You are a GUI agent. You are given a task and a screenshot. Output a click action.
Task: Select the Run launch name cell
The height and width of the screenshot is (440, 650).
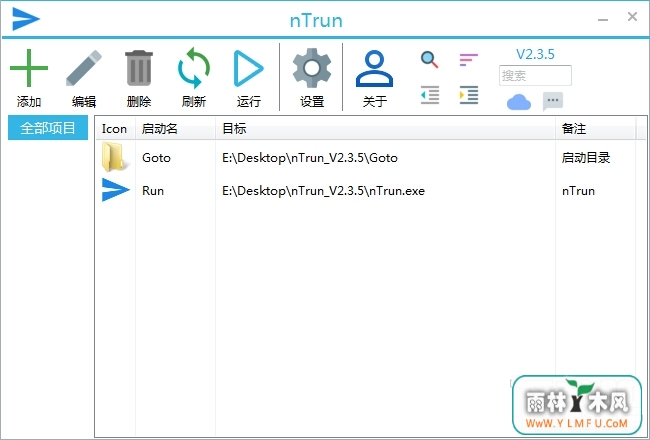pyautogui.click(x=153, y=191)
